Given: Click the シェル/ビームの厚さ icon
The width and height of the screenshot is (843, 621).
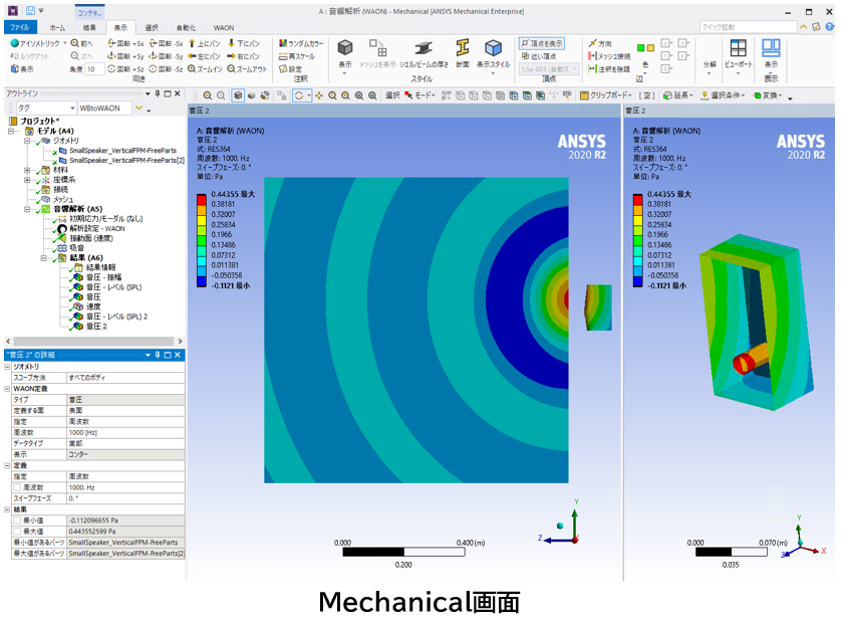Looking at the screenshot, I should [423, 48].
